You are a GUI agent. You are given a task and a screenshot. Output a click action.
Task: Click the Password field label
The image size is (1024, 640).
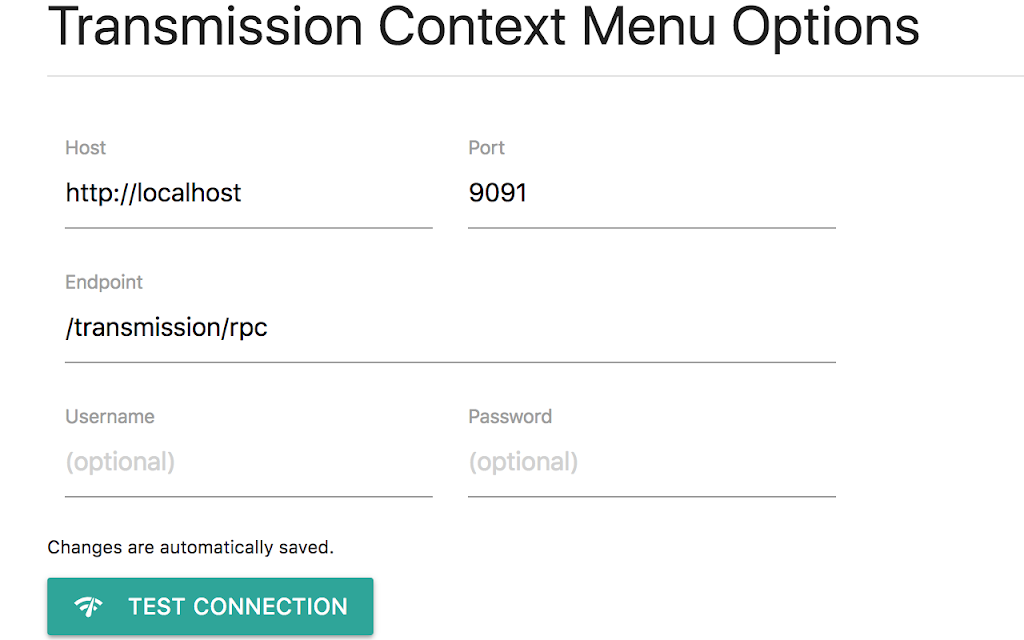pos(510,417)
